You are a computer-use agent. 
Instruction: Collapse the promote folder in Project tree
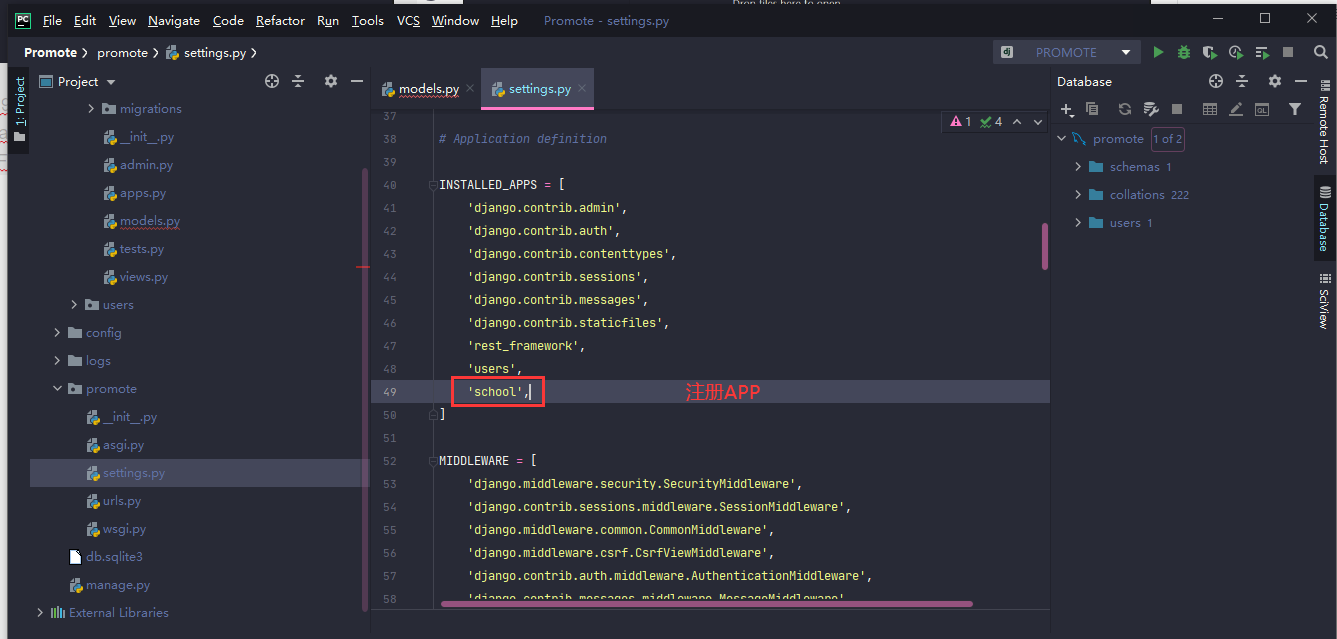coord(57,389)
